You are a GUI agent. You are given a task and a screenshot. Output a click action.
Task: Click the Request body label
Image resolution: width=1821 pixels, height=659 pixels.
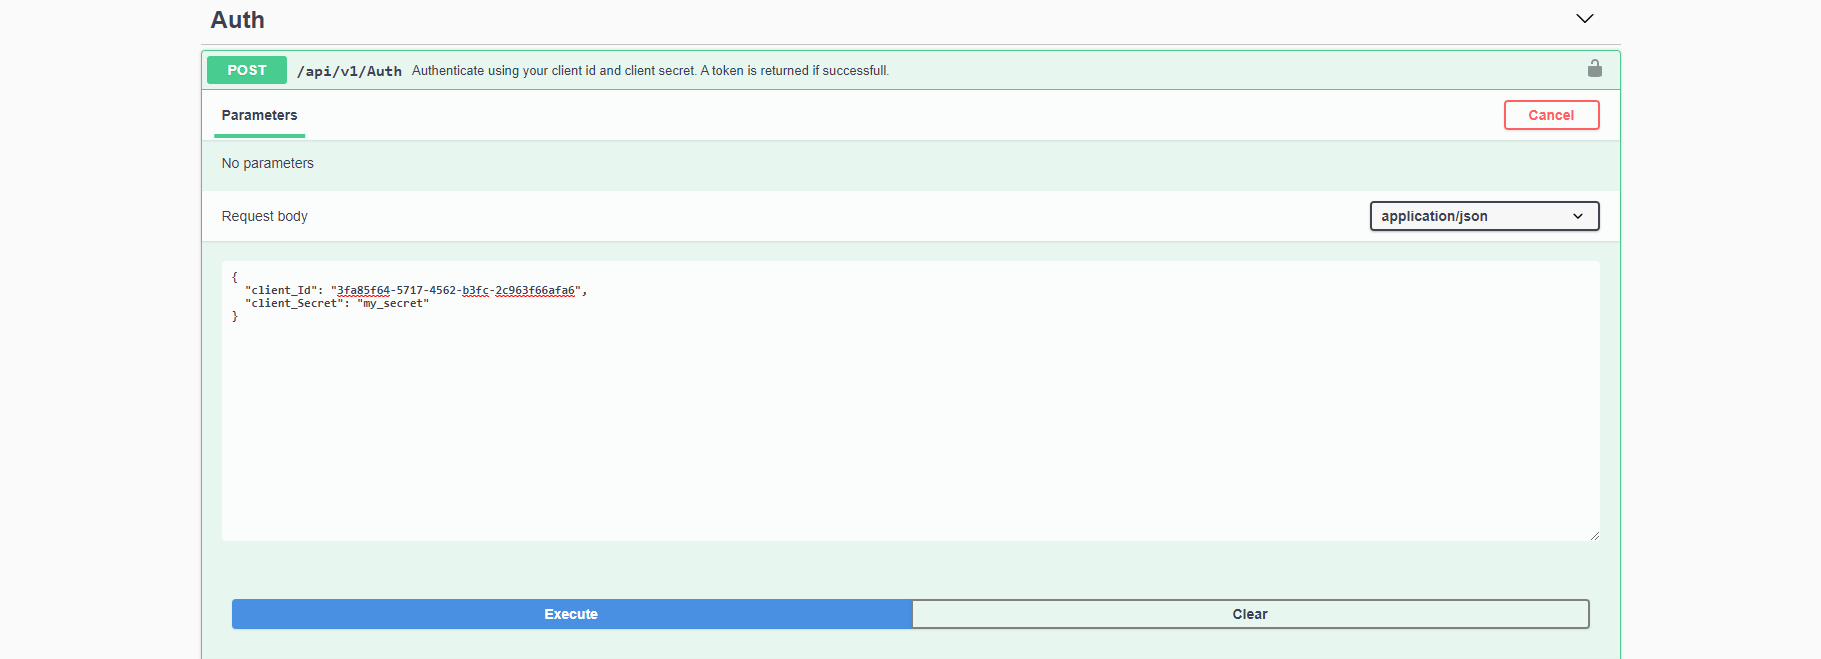(x=264, y=216)
